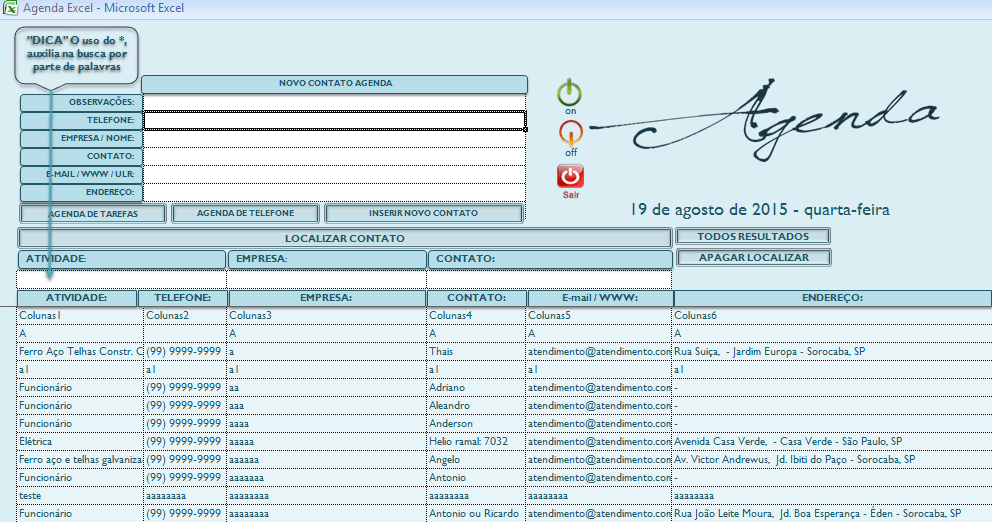Viewport: 992px width, 522px height.
Task: Click the EMPRESA / NOME input field
Action: click(x=335, y=139)
